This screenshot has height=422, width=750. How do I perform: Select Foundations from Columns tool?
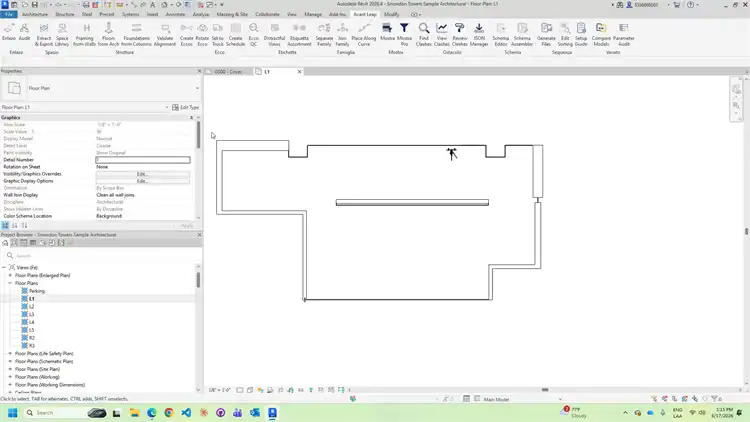[136, 35]
